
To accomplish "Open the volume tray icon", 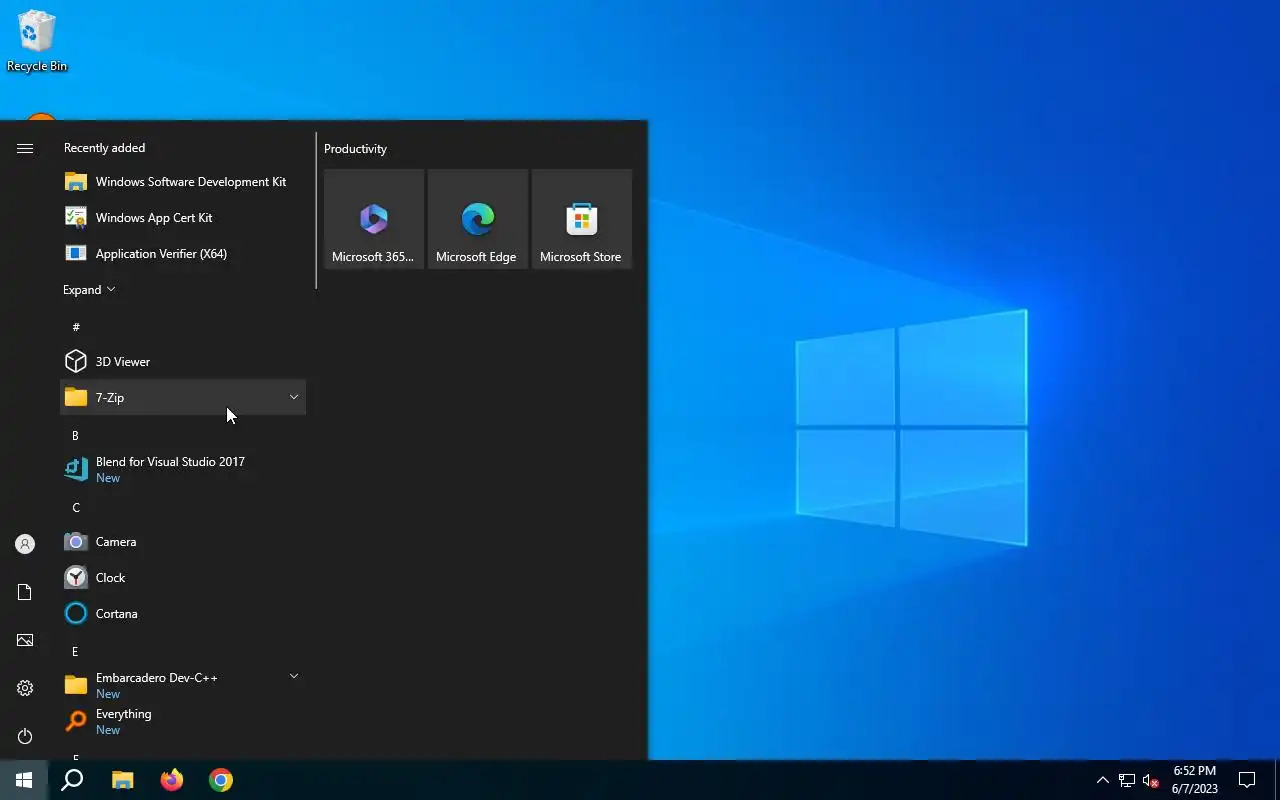I will tap(1150, 780).
